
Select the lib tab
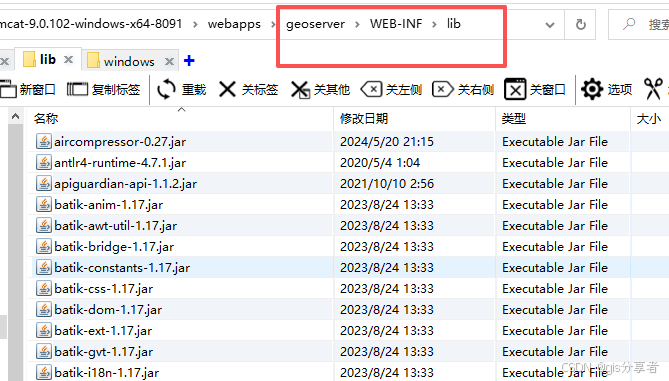pos(48,59)
